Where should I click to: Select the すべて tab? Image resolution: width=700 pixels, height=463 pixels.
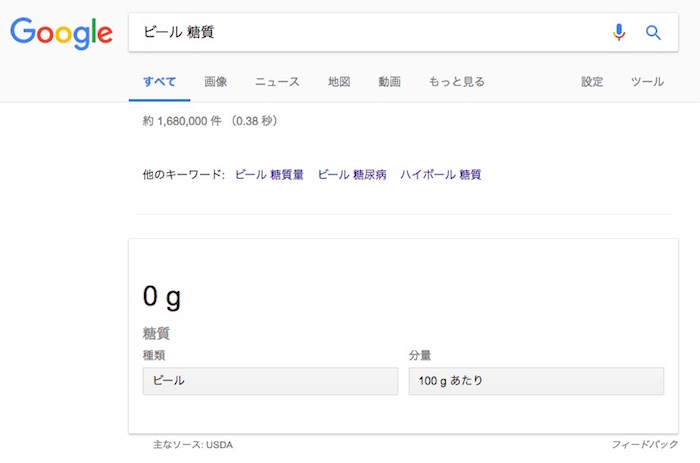[159, 82]
